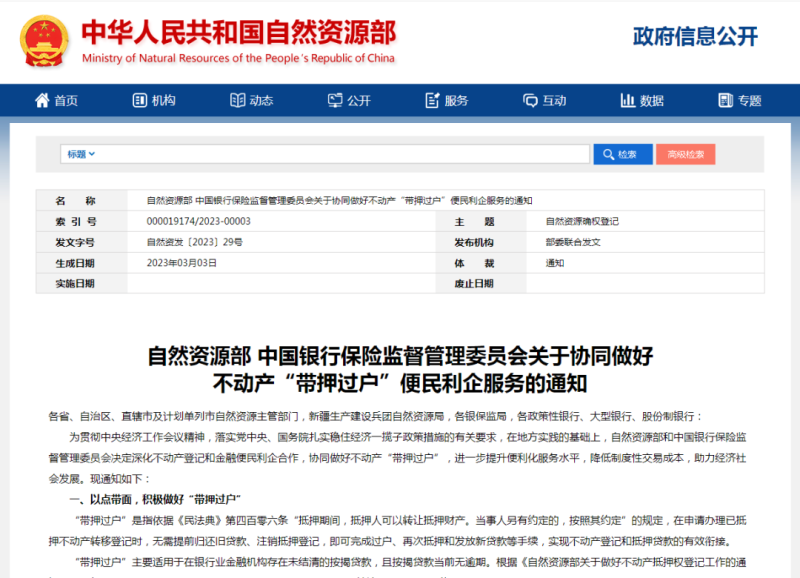
Task: Open the 机构 navigation tab
Action: [x=154, y=100]
